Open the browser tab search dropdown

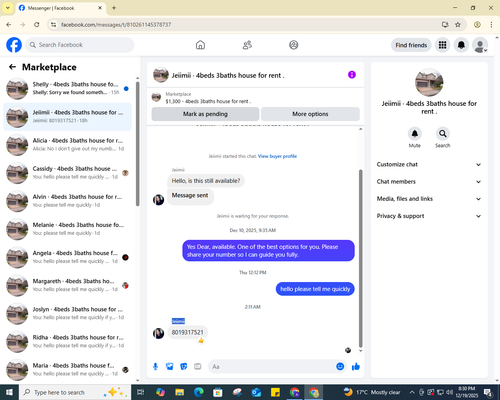7,8
